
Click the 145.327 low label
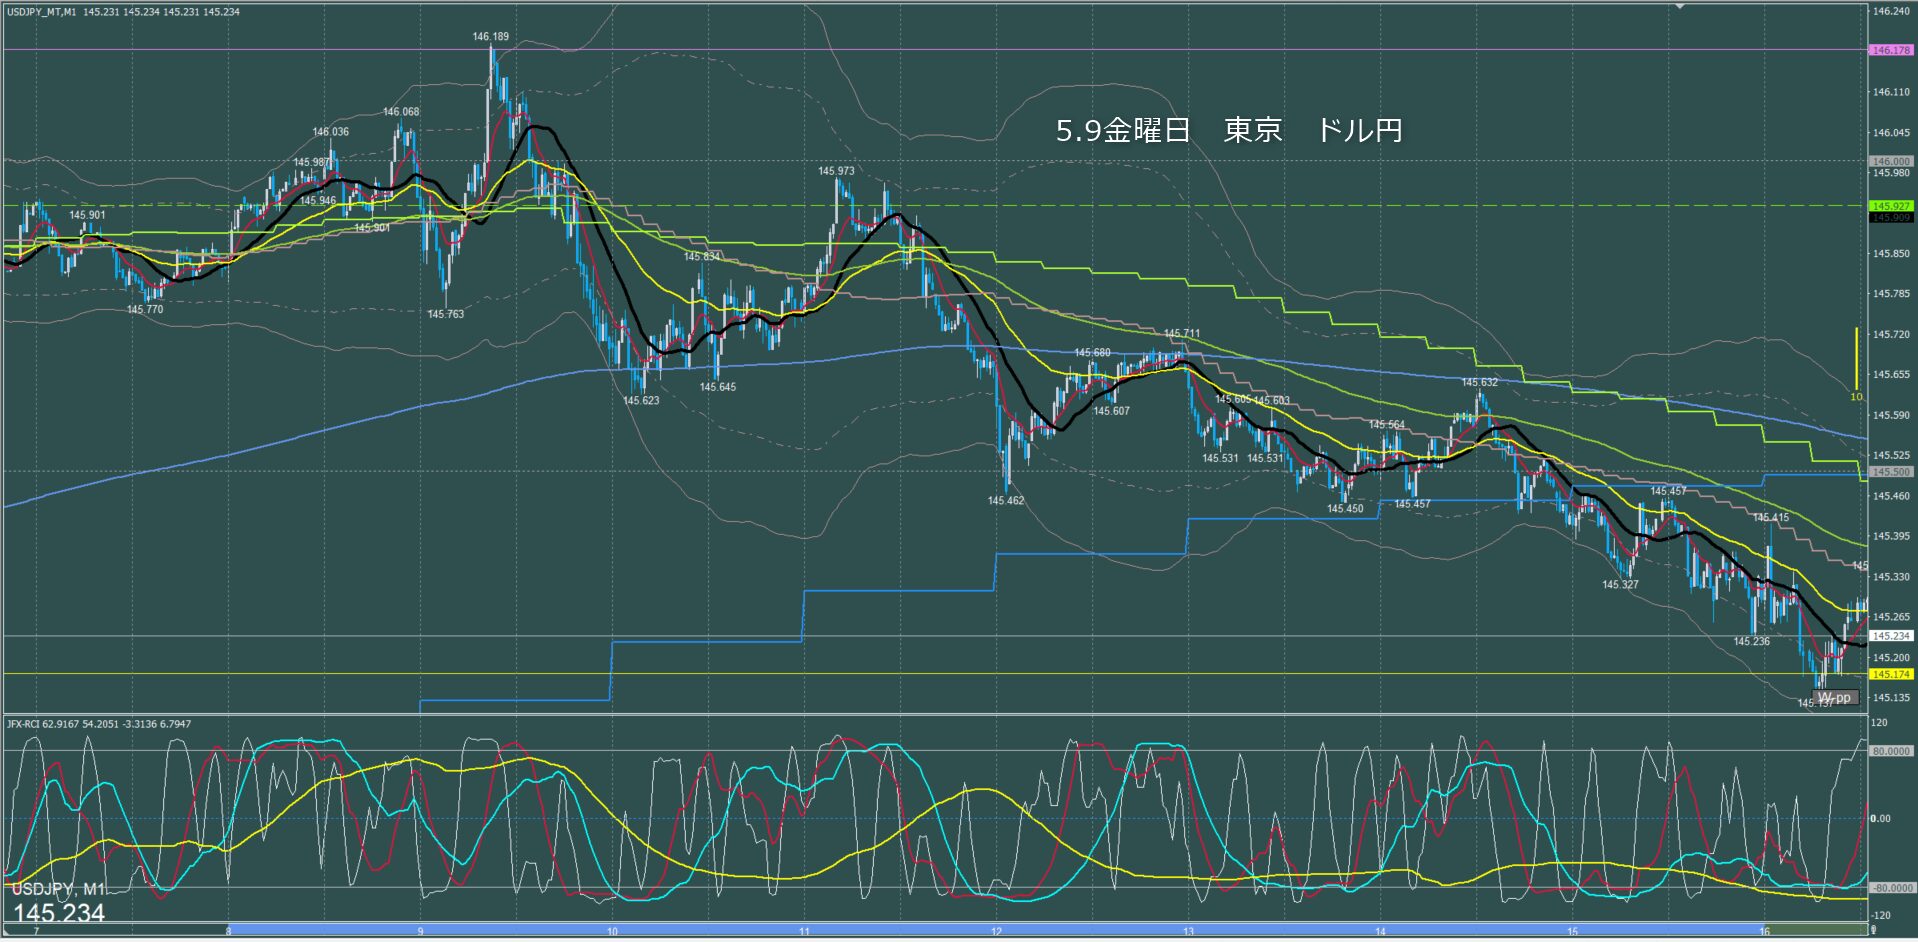[x=1620, y=585]
